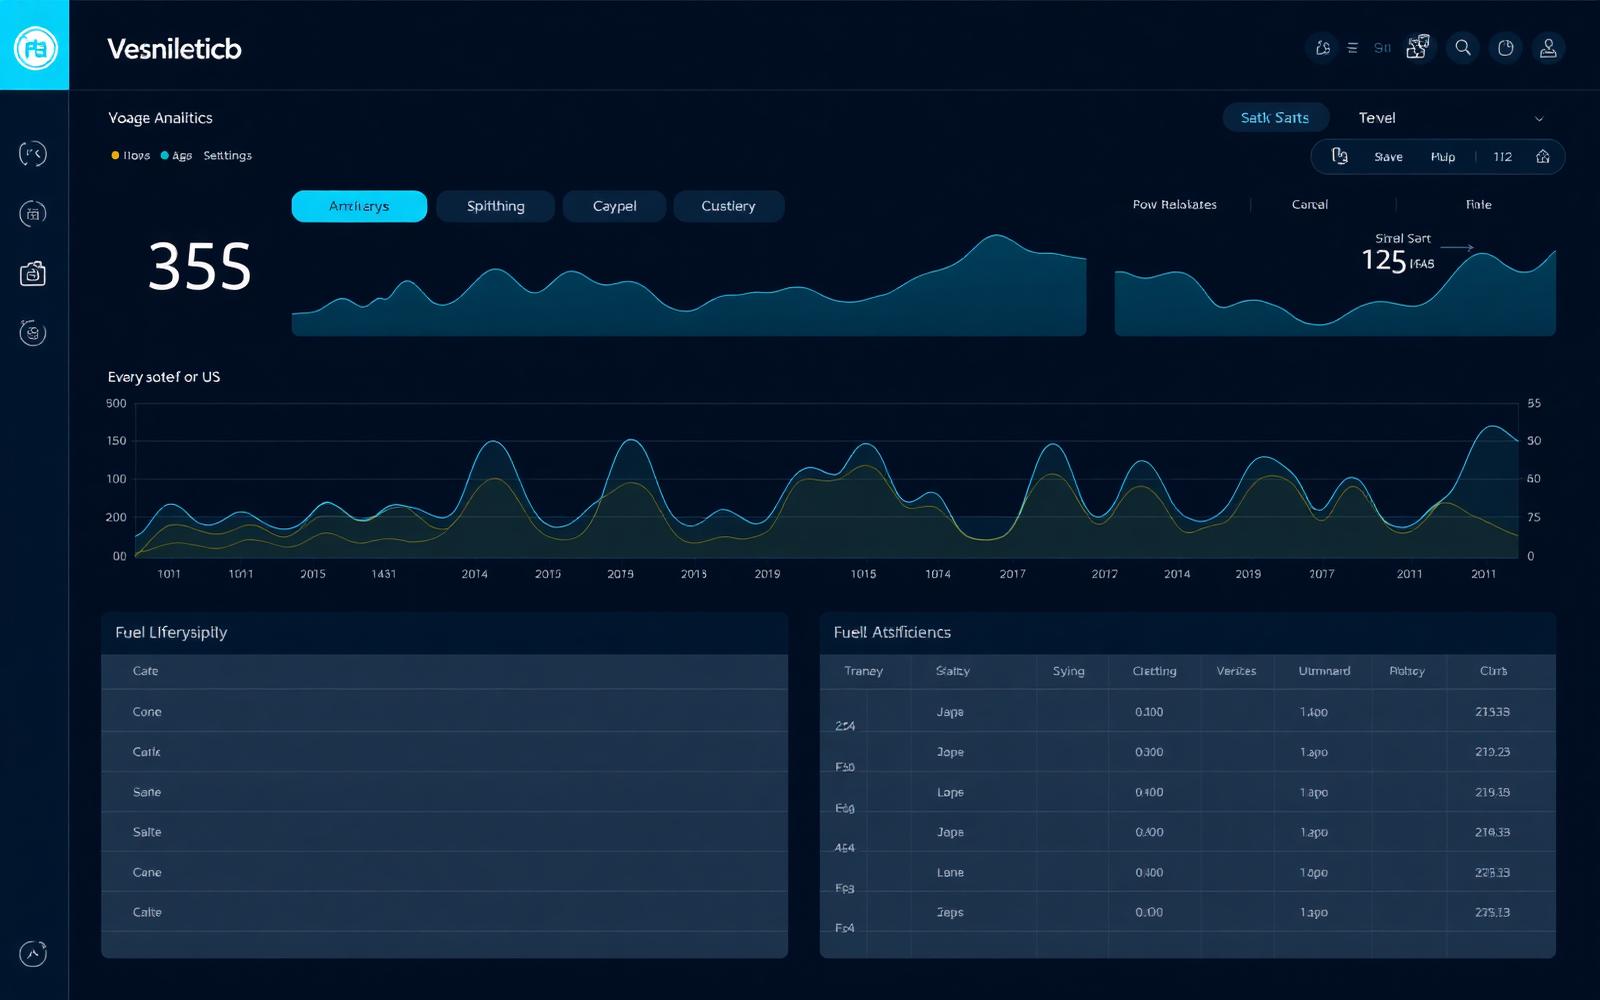Open the Tevel dropdown label
Image resolution: width=1600 pixels, height=1000 pixels.
1377,117
